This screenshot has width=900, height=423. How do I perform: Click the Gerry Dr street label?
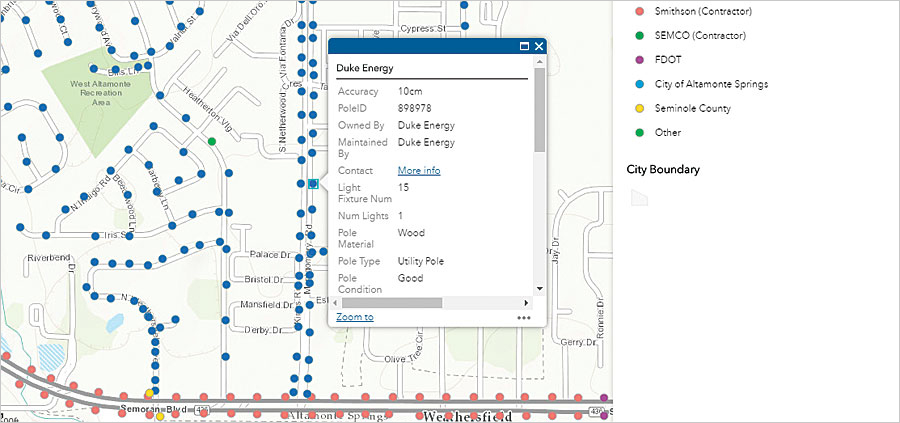pyautogui.click(x=580, y=342)
